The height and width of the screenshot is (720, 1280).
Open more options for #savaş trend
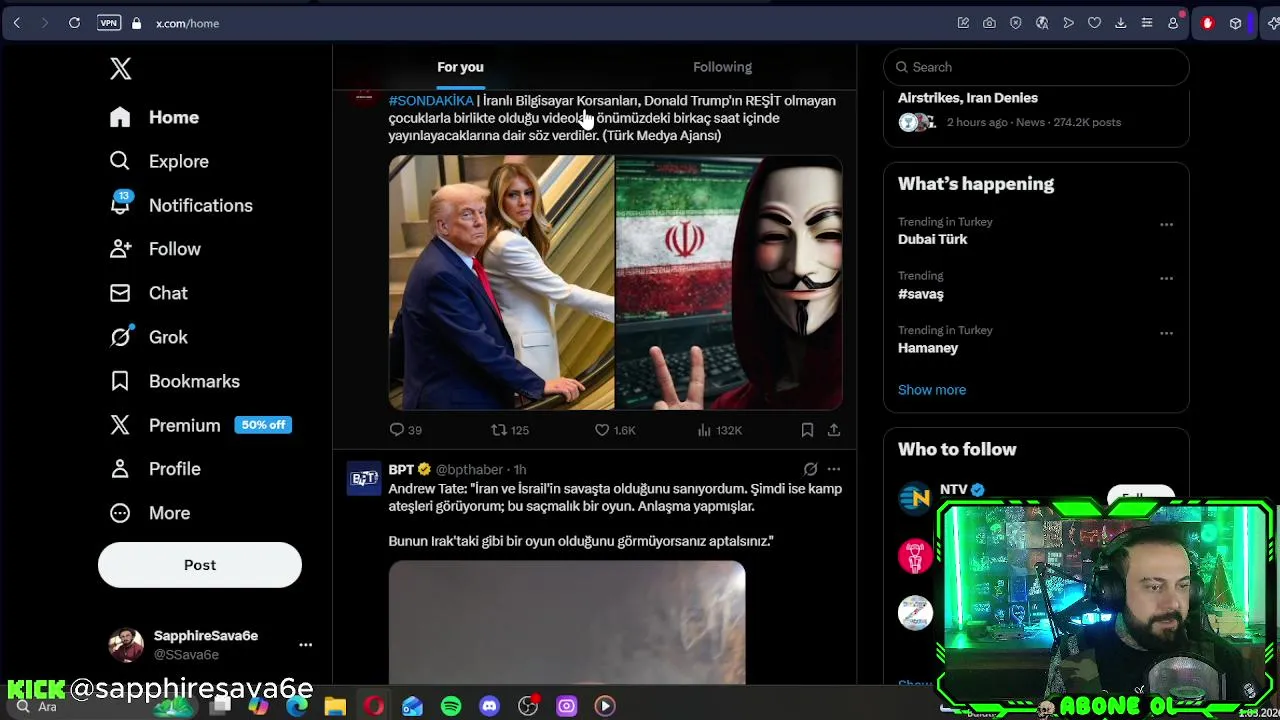1166,279
